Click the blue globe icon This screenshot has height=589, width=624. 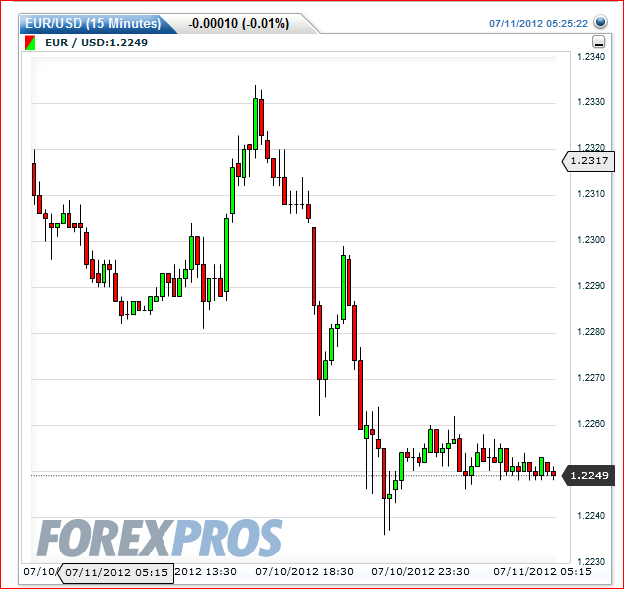pos(600,22)
